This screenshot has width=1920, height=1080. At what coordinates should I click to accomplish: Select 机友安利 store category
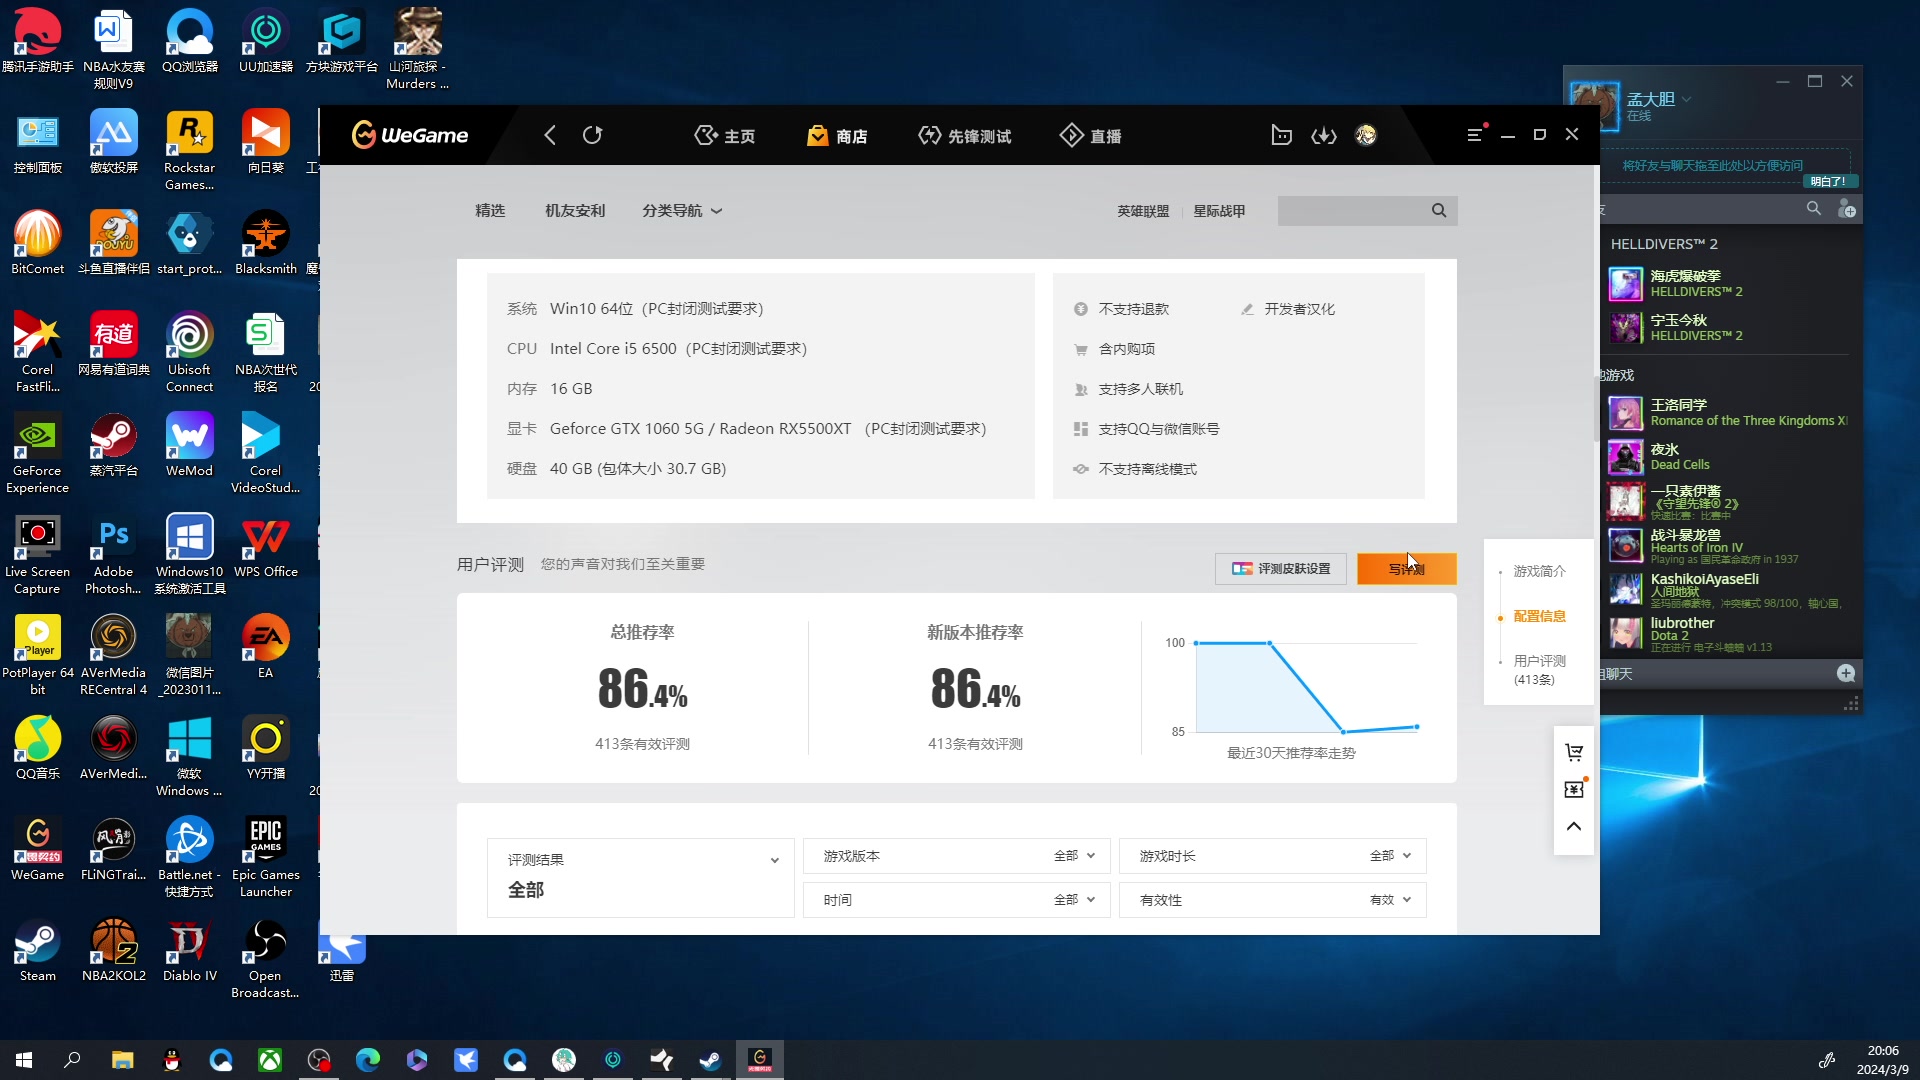[x=575, y=211]
